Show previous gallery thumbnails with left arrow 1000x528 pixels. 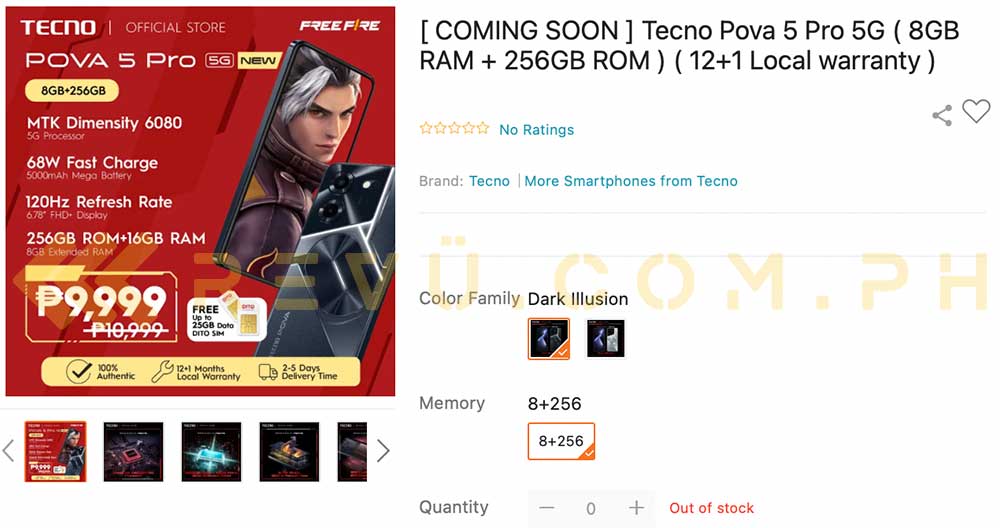point(9,451)
